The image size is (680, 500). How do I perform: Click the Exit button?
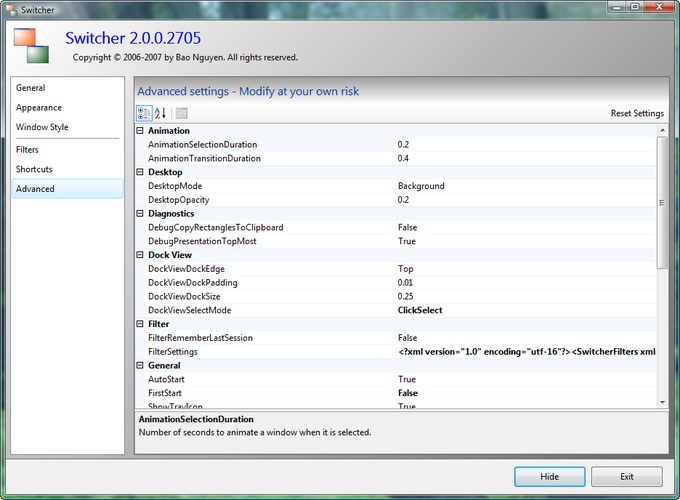[627, 477]
